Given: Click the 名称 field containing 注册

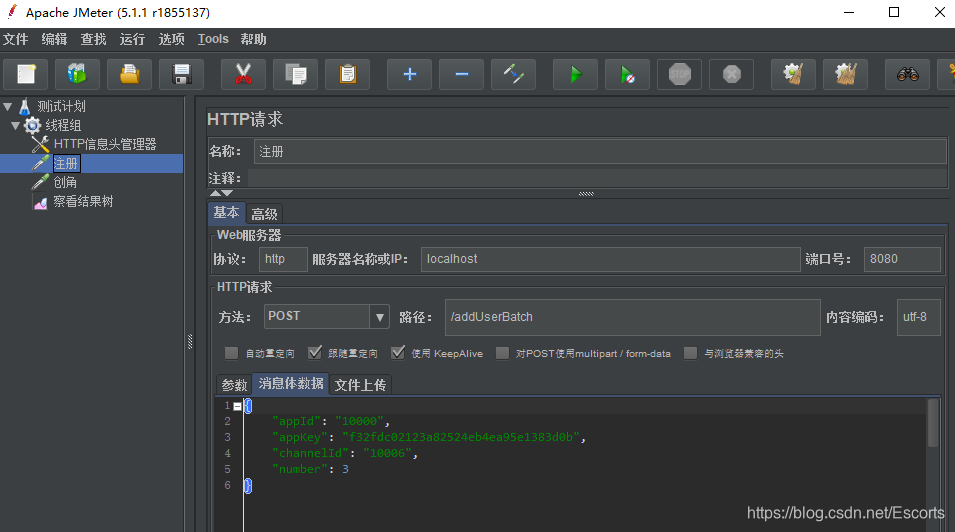Looking at the screenshot, I should pos(600,152).
